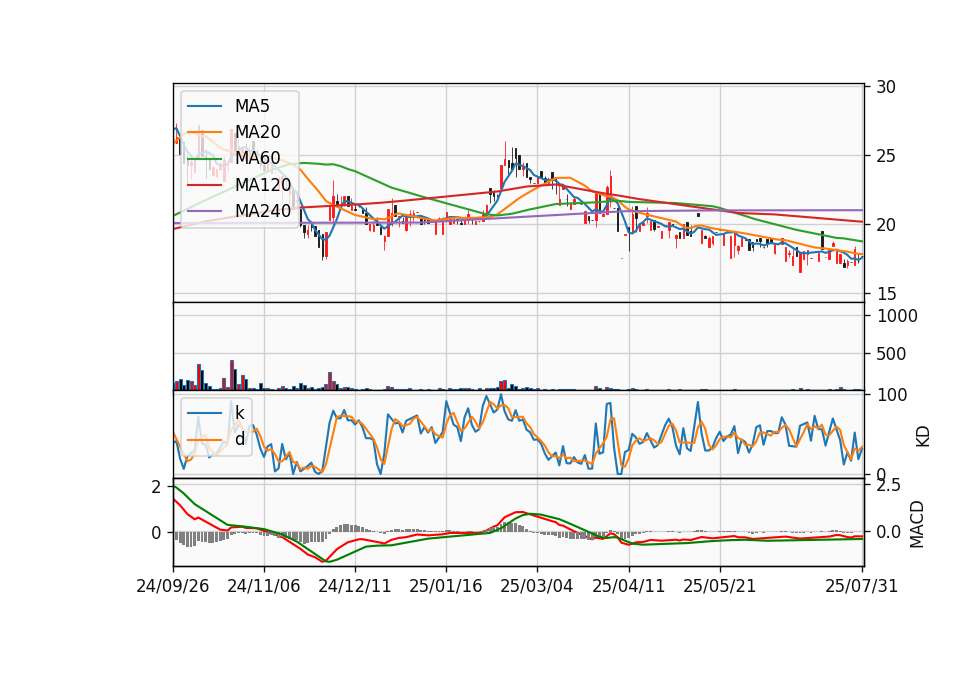Screen dimensions: 960x690
Task: Click the KD vertical axis title
Action: click(923, 437)
